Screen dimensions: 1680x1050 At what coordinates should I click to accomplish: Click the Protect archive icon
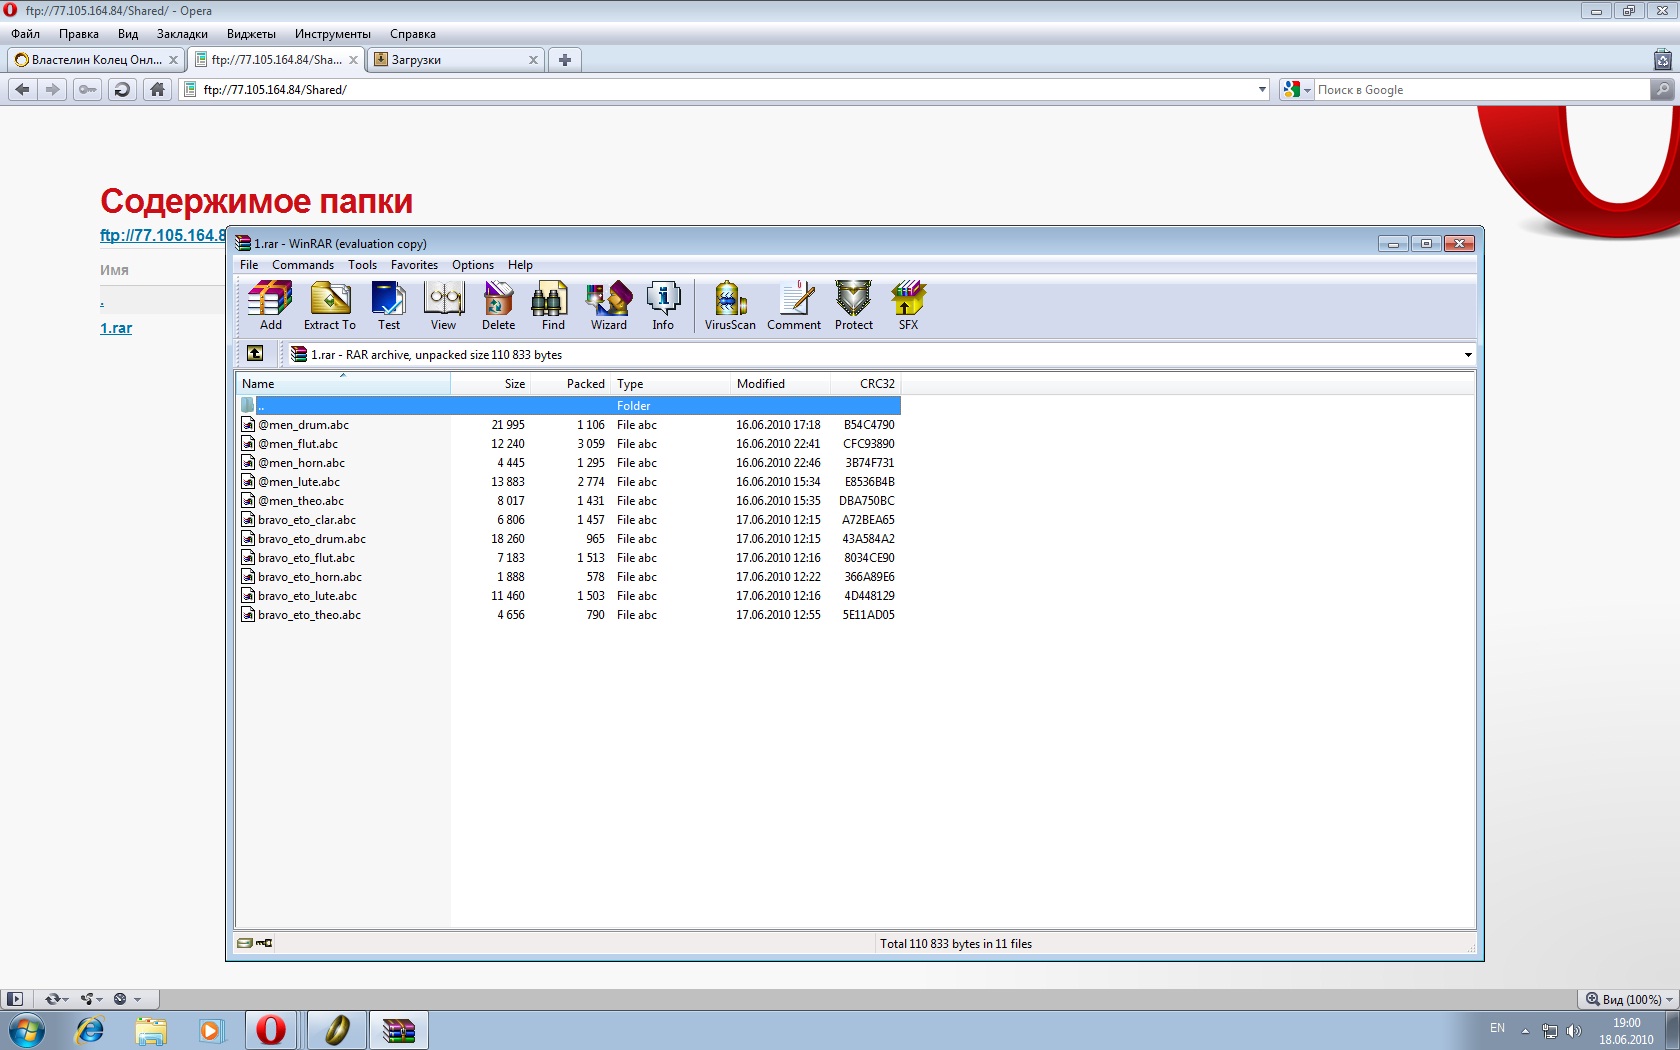pyautogui.click(x=853, y=305)
